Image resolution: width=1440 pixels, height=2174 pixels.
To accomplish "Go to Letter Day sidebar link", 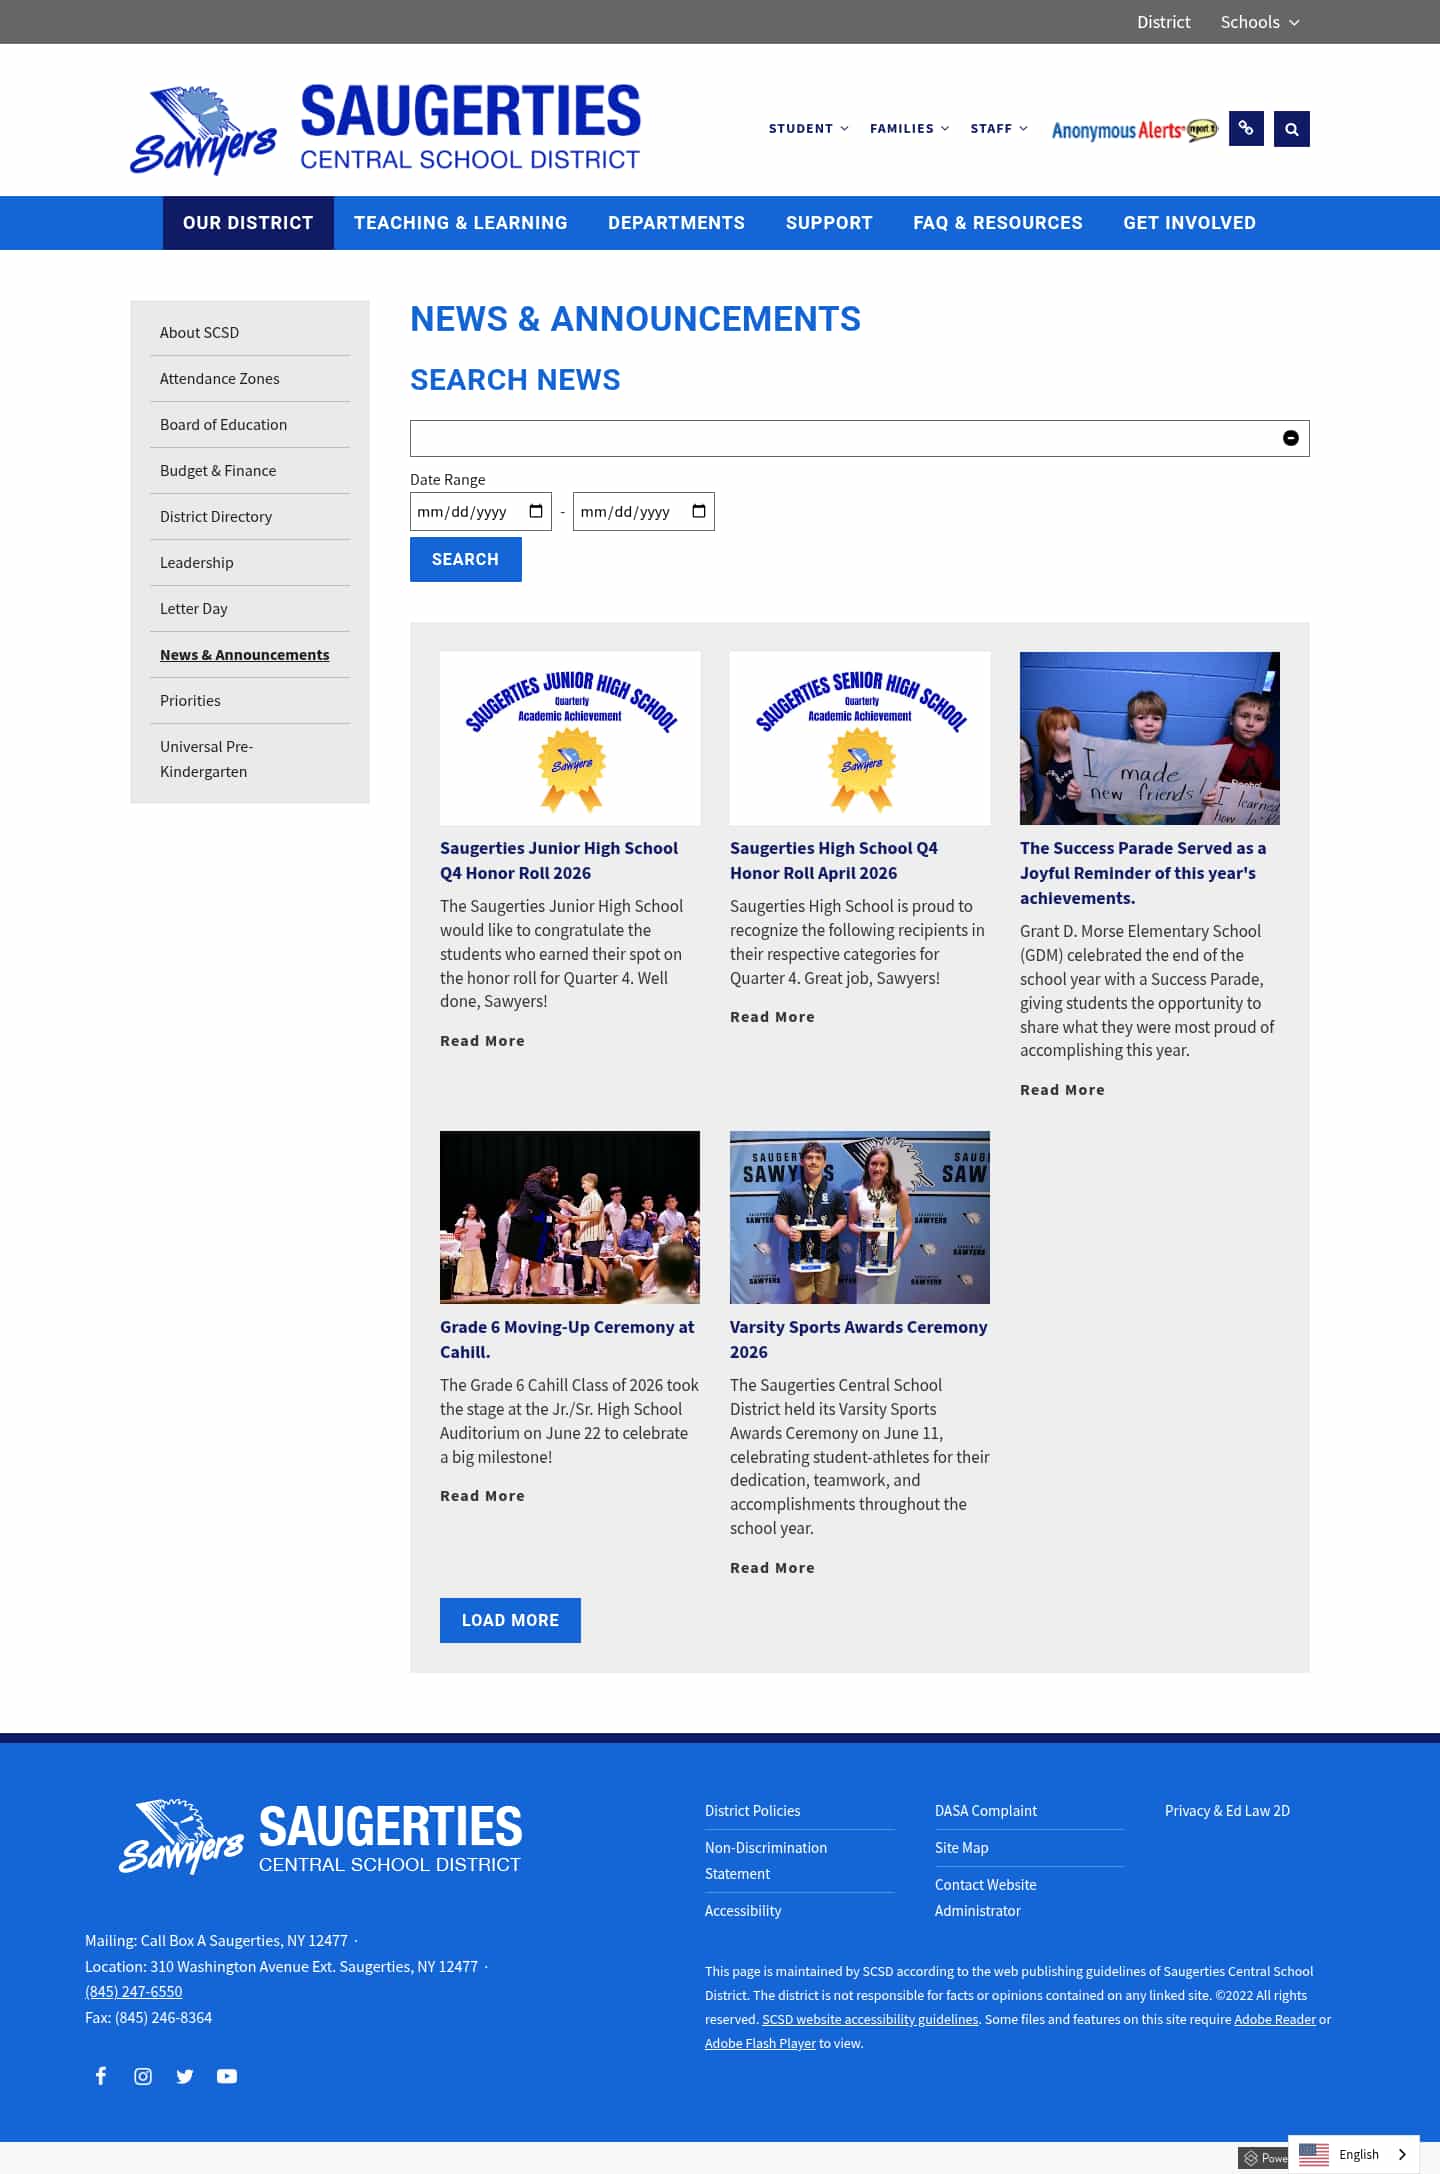I will (194, 608).
